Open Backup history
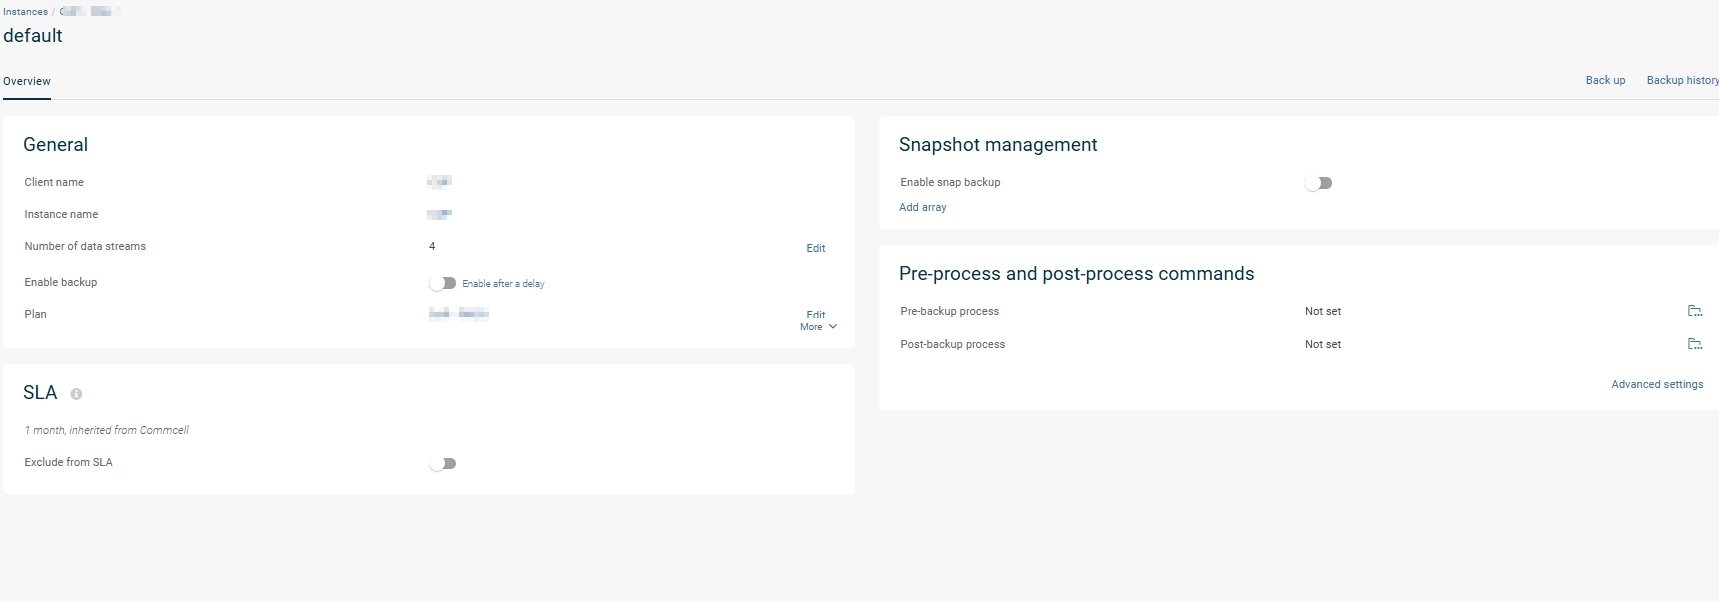The height and width of the screenshot is (602, 1719). tap(1682, 80)
